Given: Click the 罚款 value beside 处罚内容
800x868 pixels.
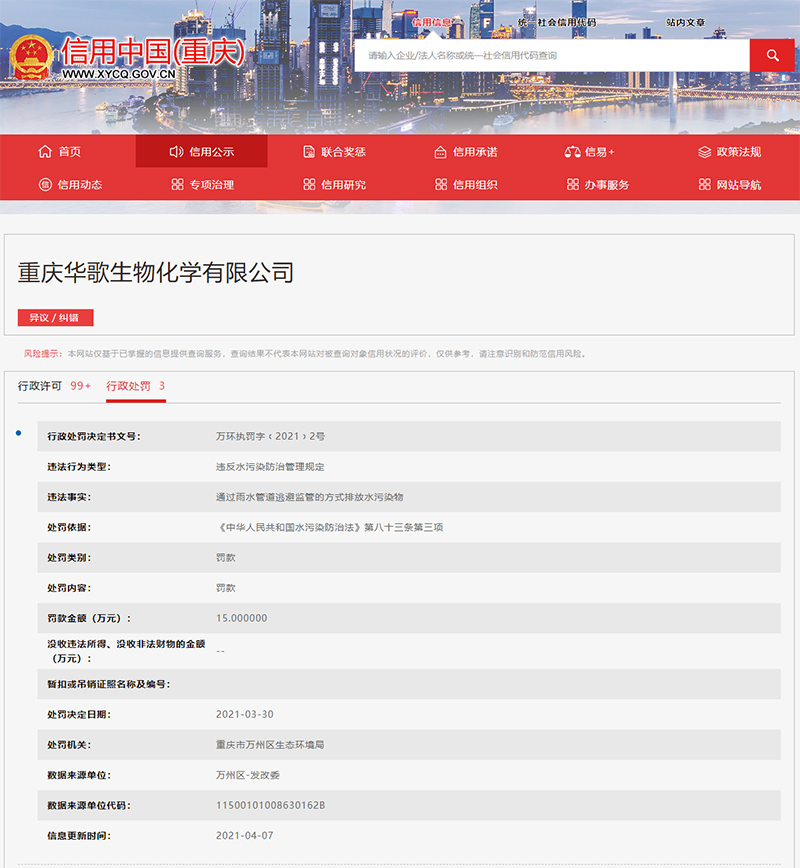Looking at the screenshot, I should [x=226, y=588].
